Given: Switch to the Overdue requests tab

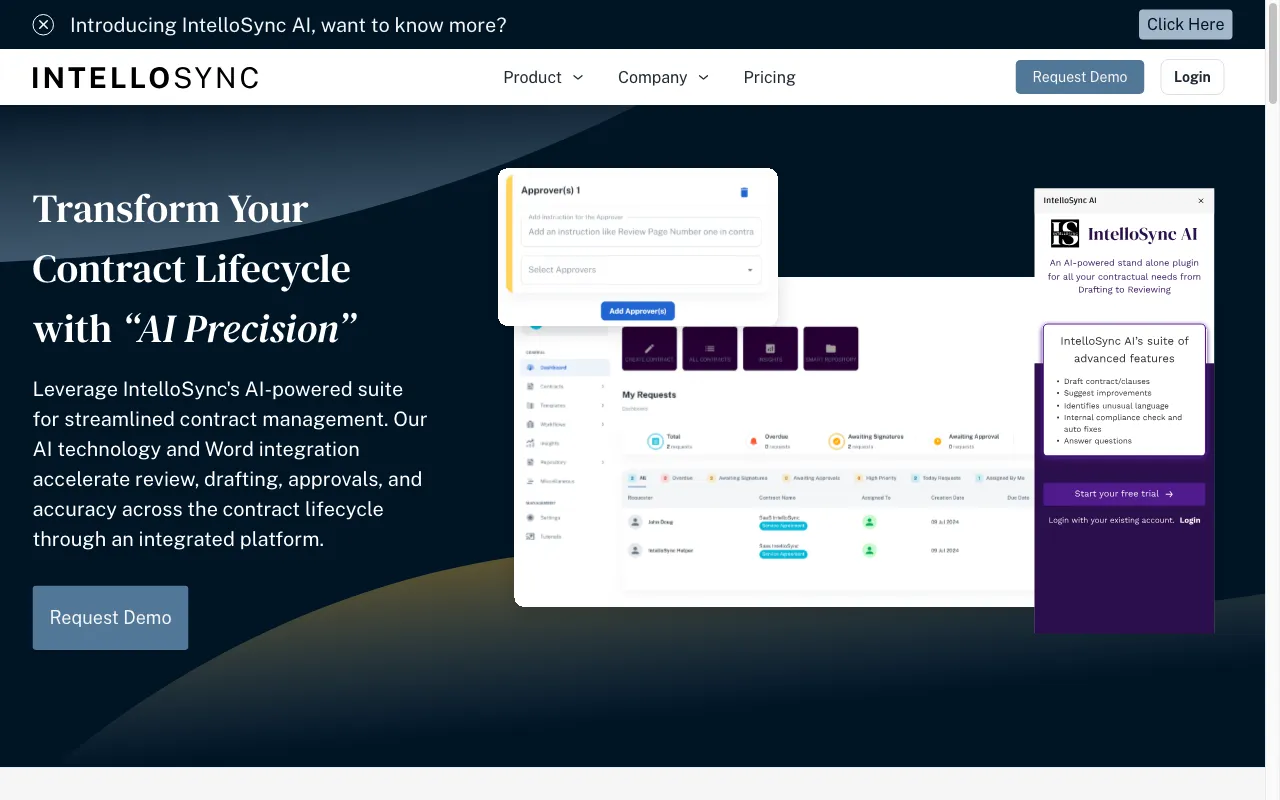Looking at the screenshot, I should [678, 478].
